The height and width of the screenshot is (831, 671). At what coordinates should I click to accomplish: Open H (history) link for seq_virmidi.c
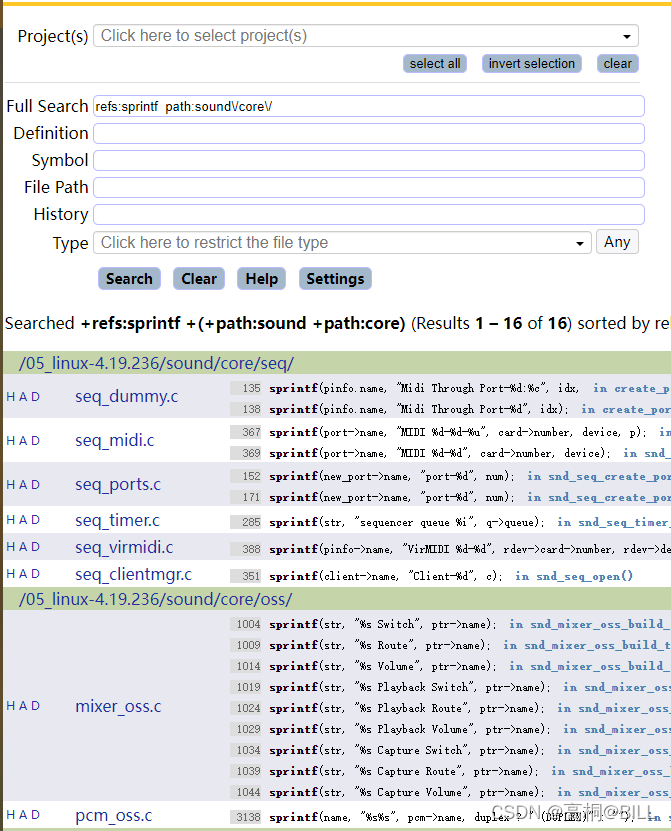(x=11, y=547)
